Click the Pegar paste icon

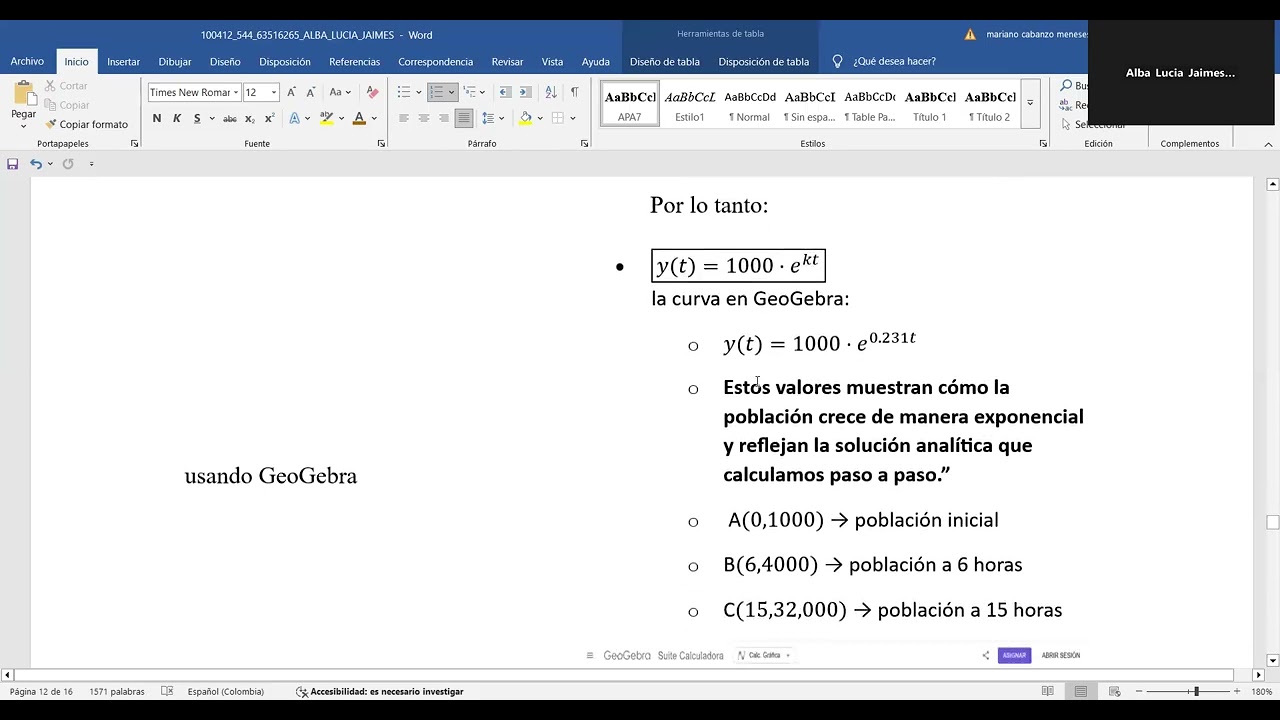click(x=24, y=94)
